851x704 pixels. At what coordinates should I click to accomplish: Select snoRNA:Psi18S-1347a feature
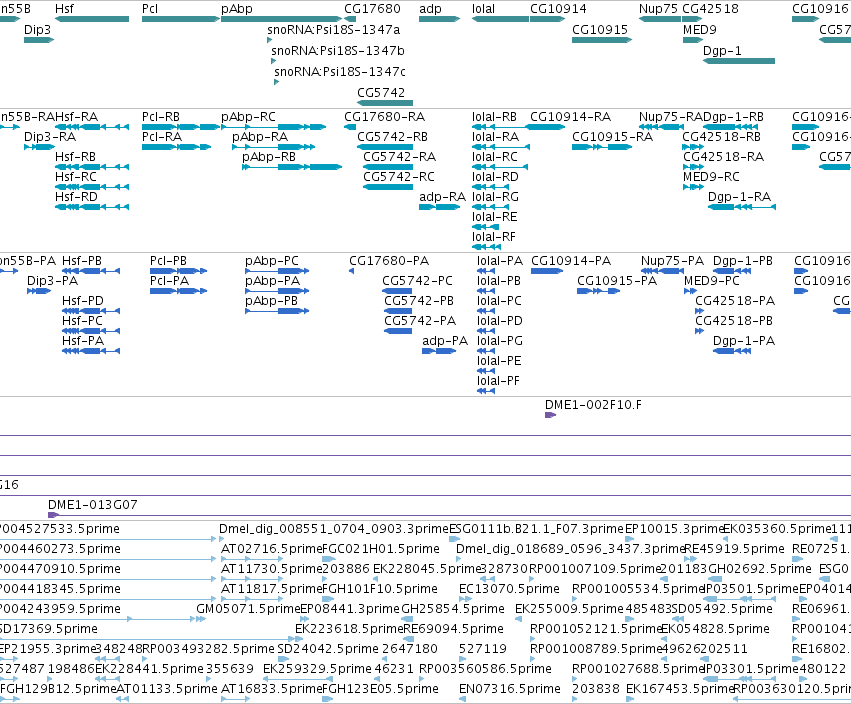click(x=269, y=40)
